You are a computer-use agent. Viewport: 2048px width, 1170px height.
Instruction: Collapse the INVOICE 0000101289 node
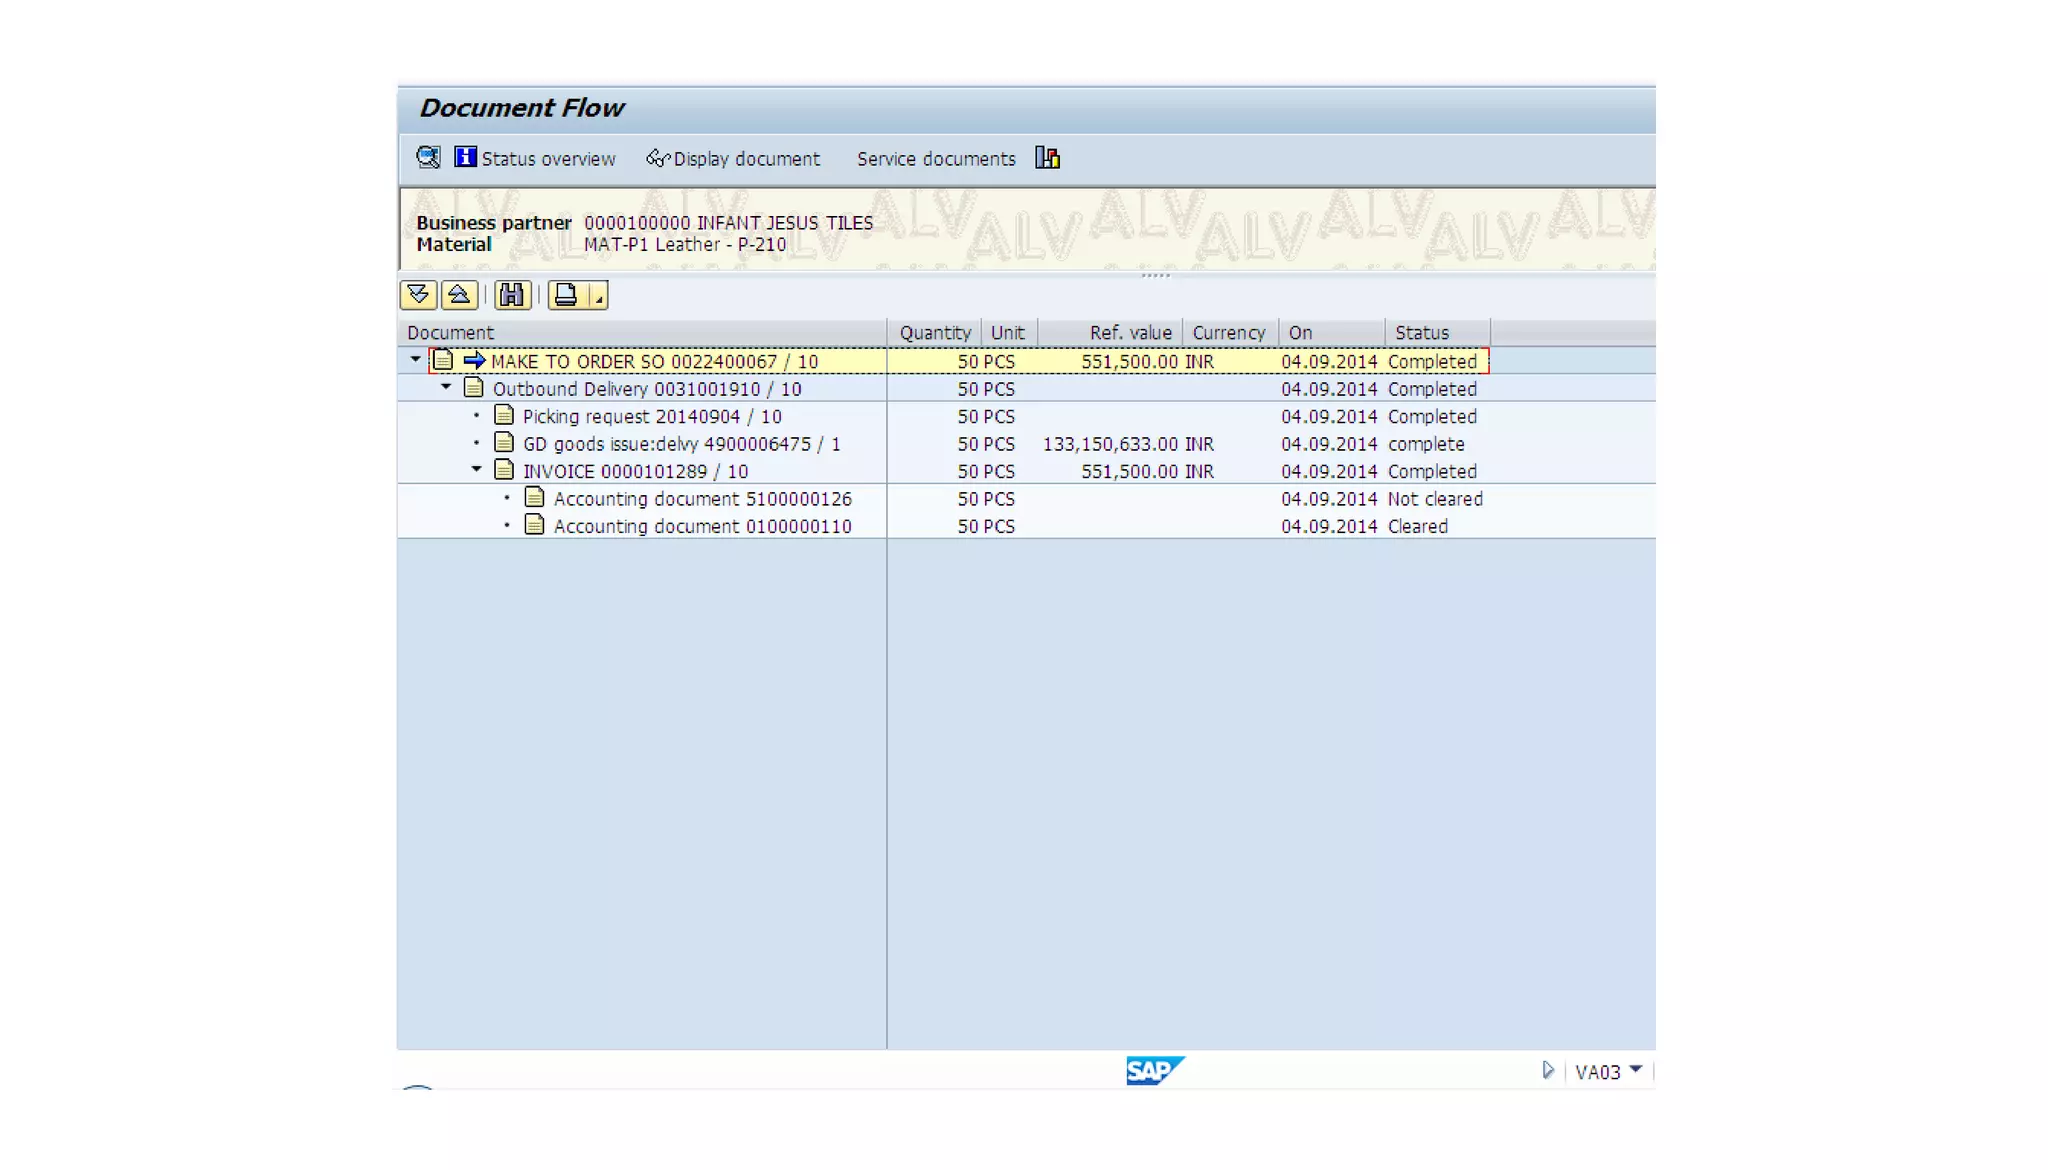pyautogui.click(x=476, y=469)
